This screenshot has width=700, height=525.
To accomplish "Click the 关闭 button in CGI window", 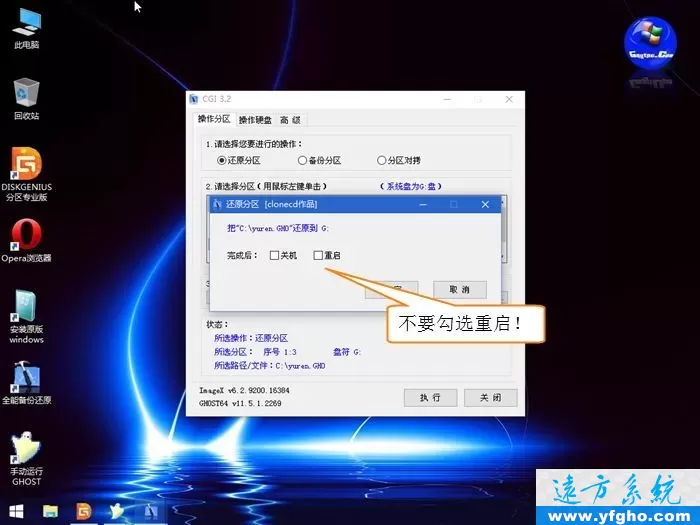I will [491, 397].
